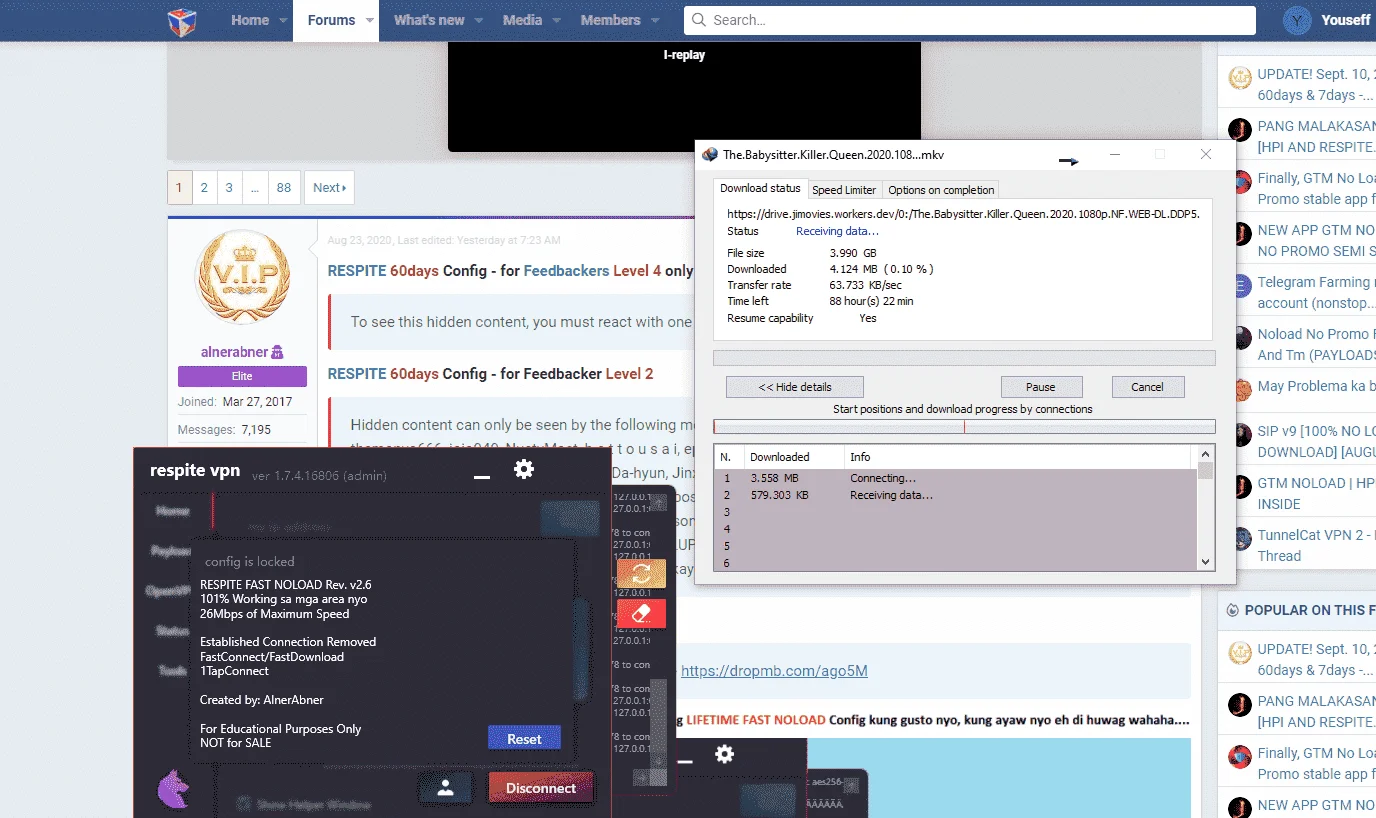Viewport: 1376px width, 818px height.
Task: Click the Disconnect button
Action: [x=541, y=788]
